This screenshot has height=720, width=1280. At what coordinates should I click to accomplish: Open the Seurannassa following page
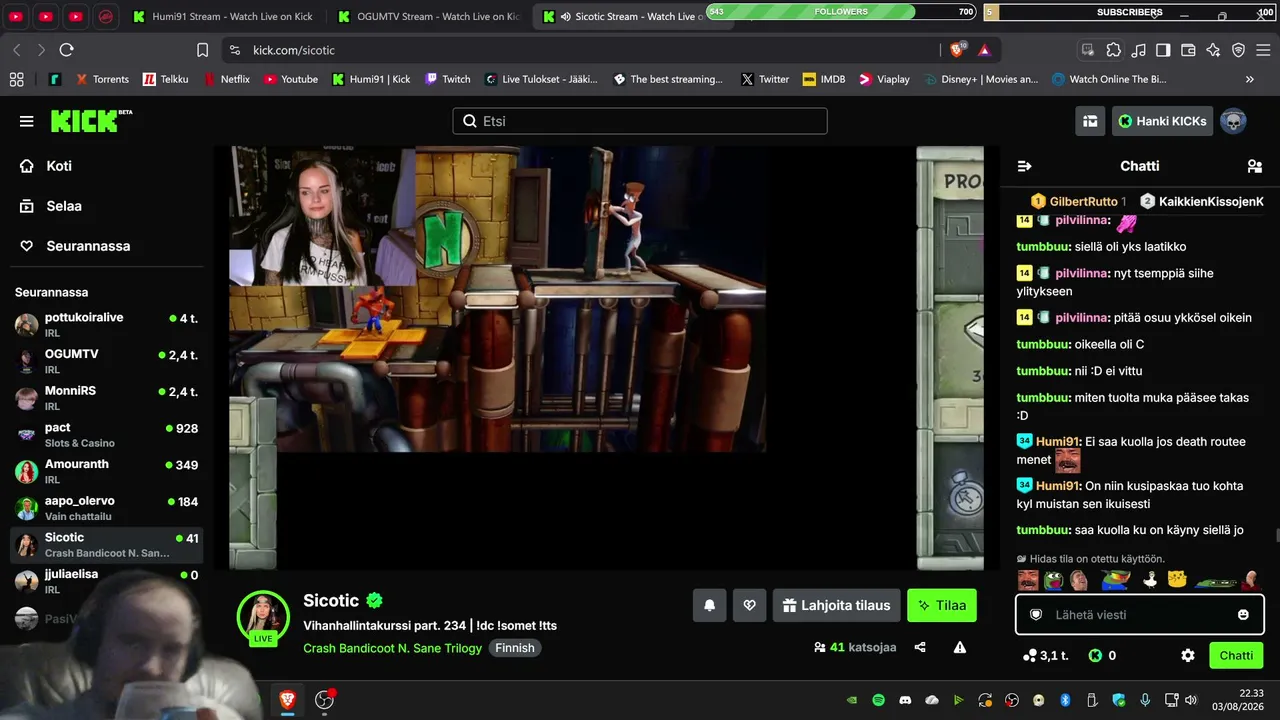[88, 246]
